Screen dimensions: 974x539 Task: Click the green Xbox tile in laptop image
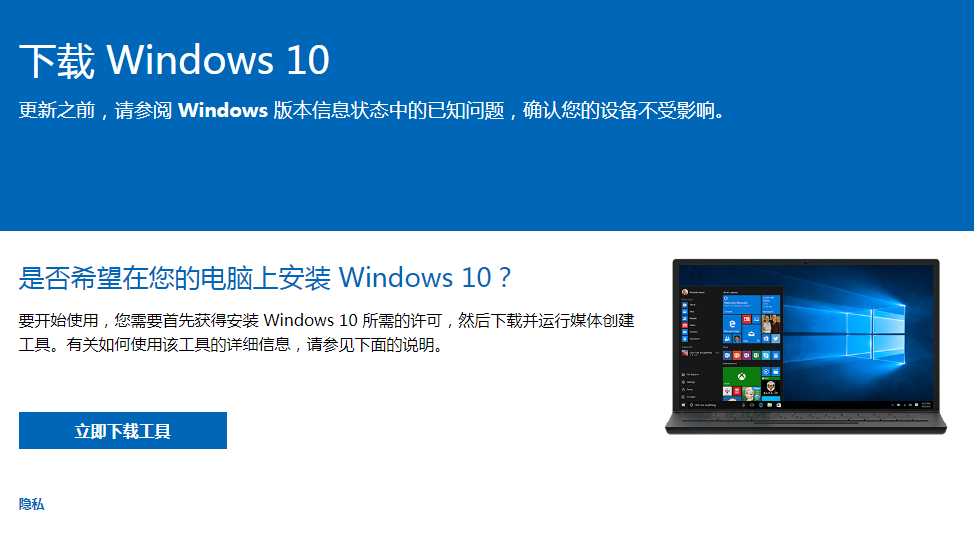(742, 376)
